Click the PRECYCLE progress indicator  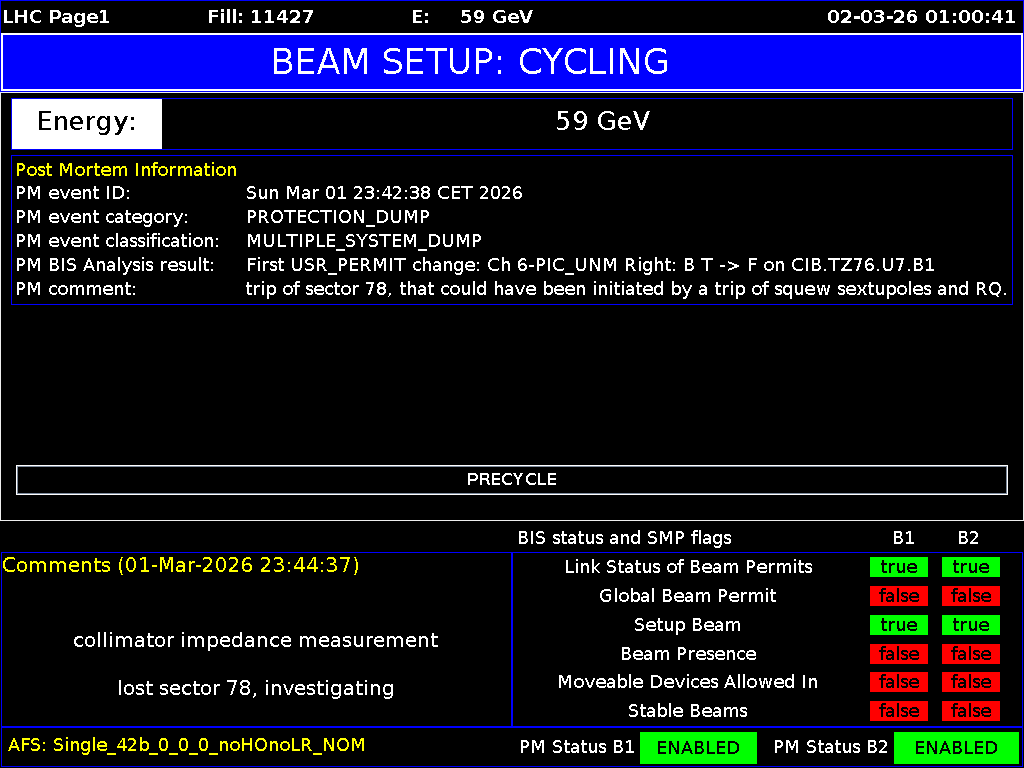click(512, 480)
